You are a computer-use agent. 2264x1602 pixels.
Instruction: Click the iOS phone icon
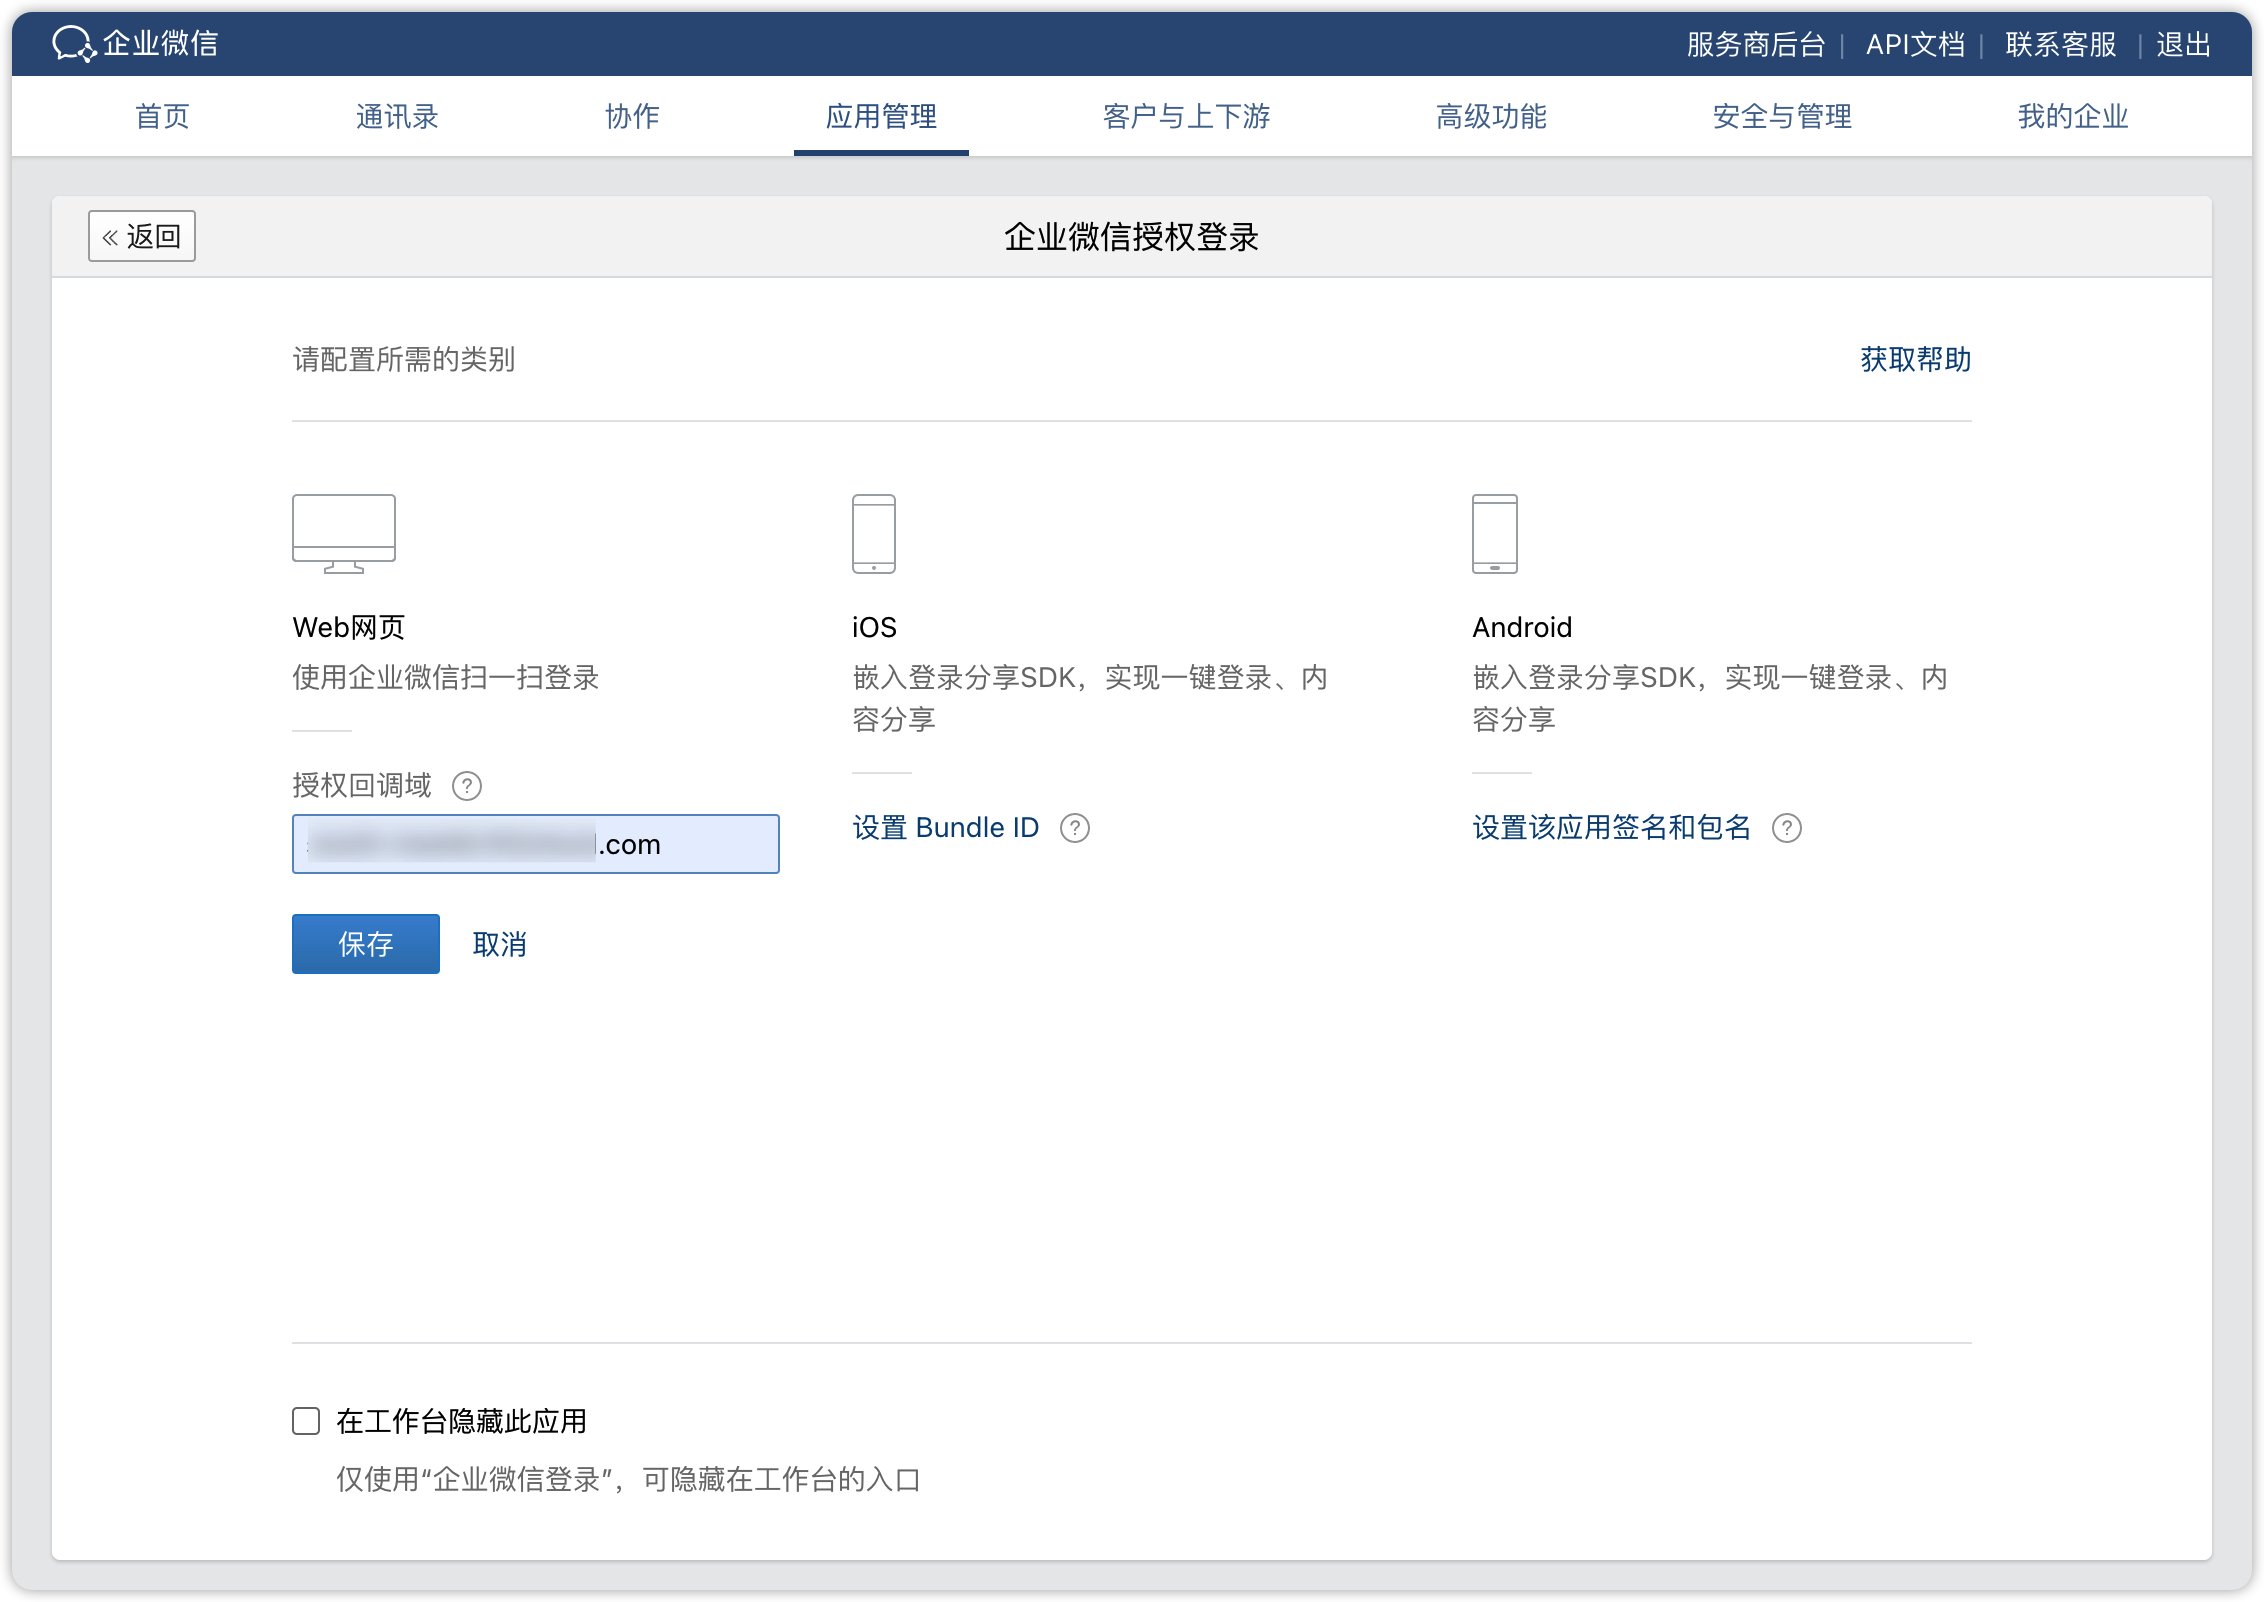click(x=873, y=533)
